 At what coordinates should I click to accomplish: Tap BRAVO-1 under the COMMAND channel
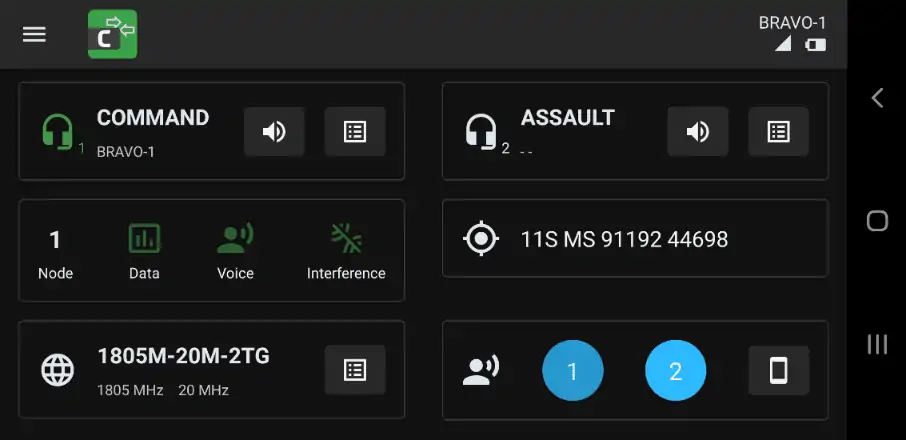pos(125,152)
